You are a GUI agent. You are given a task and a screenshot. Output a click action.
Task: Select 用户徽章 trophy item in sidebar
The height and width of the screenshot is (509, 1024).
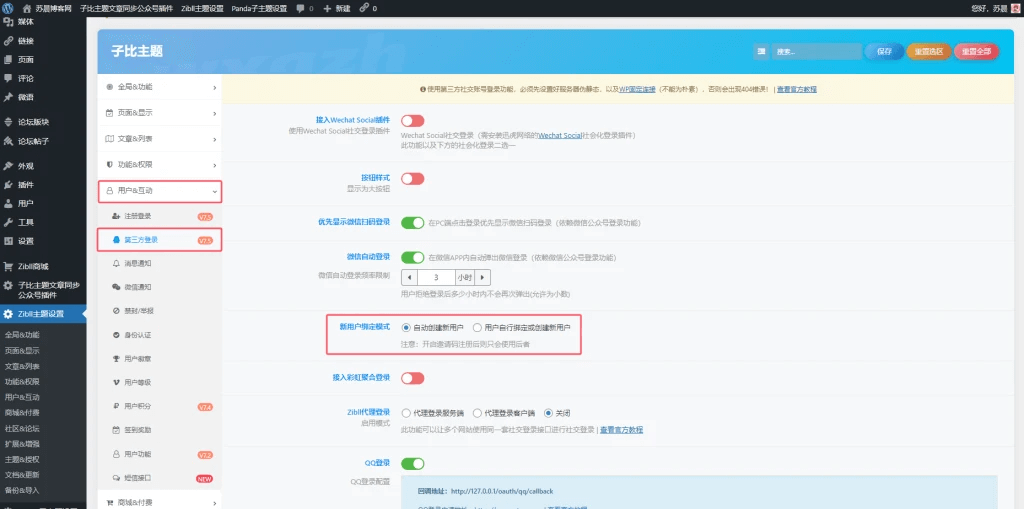pos(159,359)
